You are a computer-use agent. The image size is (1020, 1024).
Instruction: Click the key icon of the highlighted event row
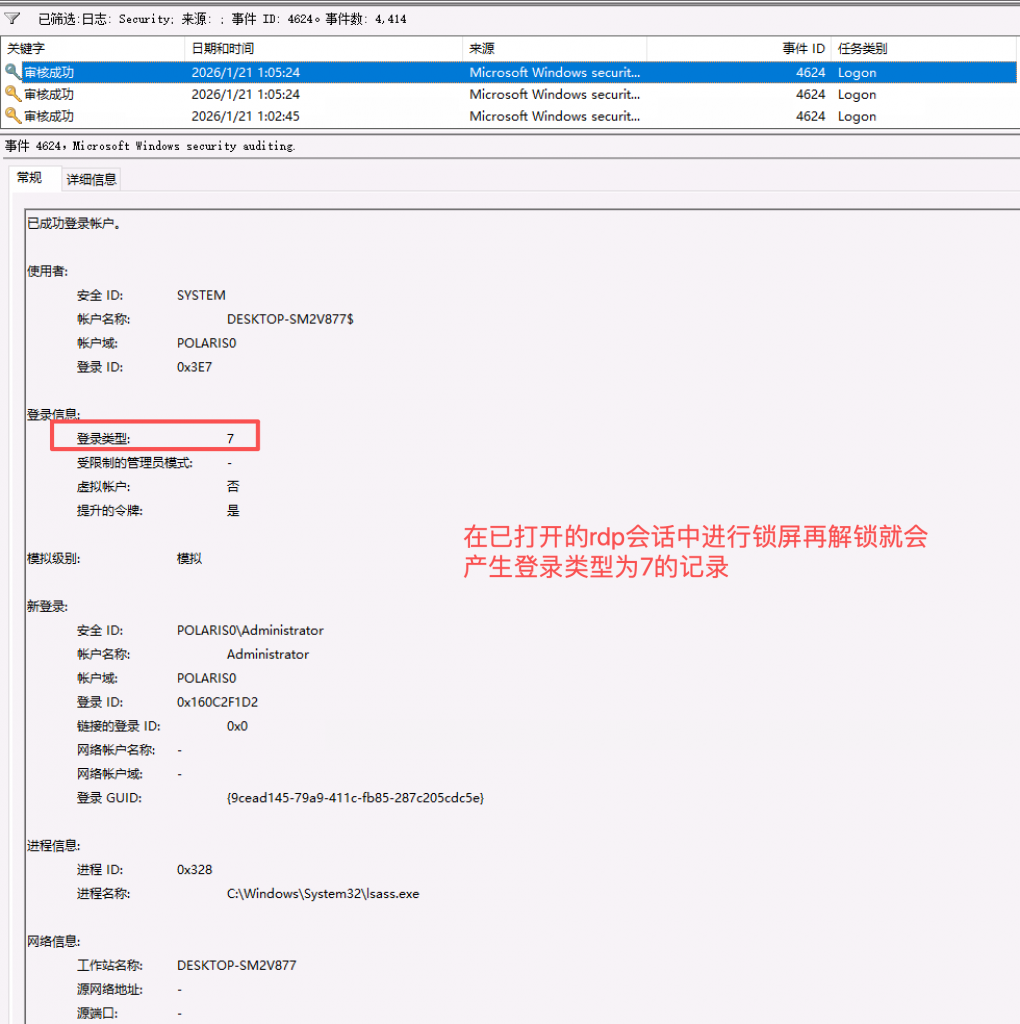tap(13, 72)
